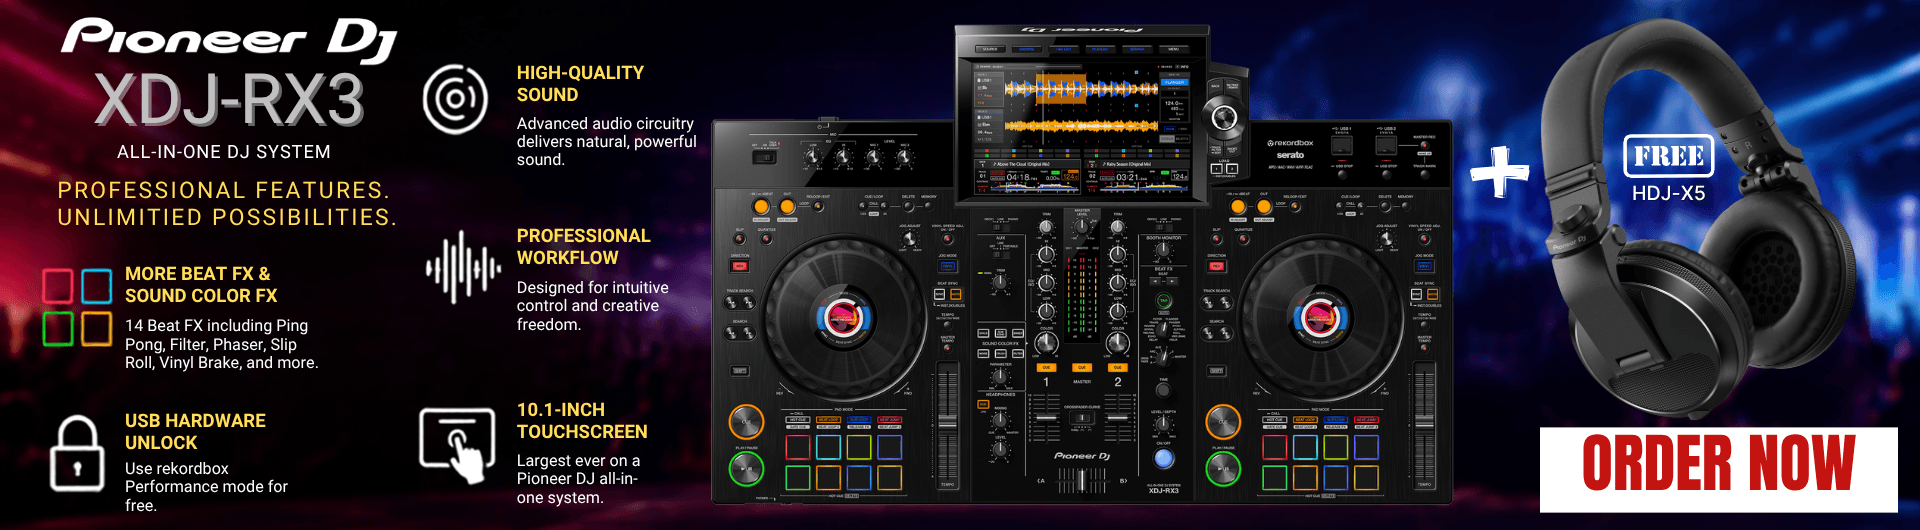Image resolution: width=1920 pixels, height=530 pixels.
Task: Click the controller's touchscreen waveform display
Action: click(1082, 127)
